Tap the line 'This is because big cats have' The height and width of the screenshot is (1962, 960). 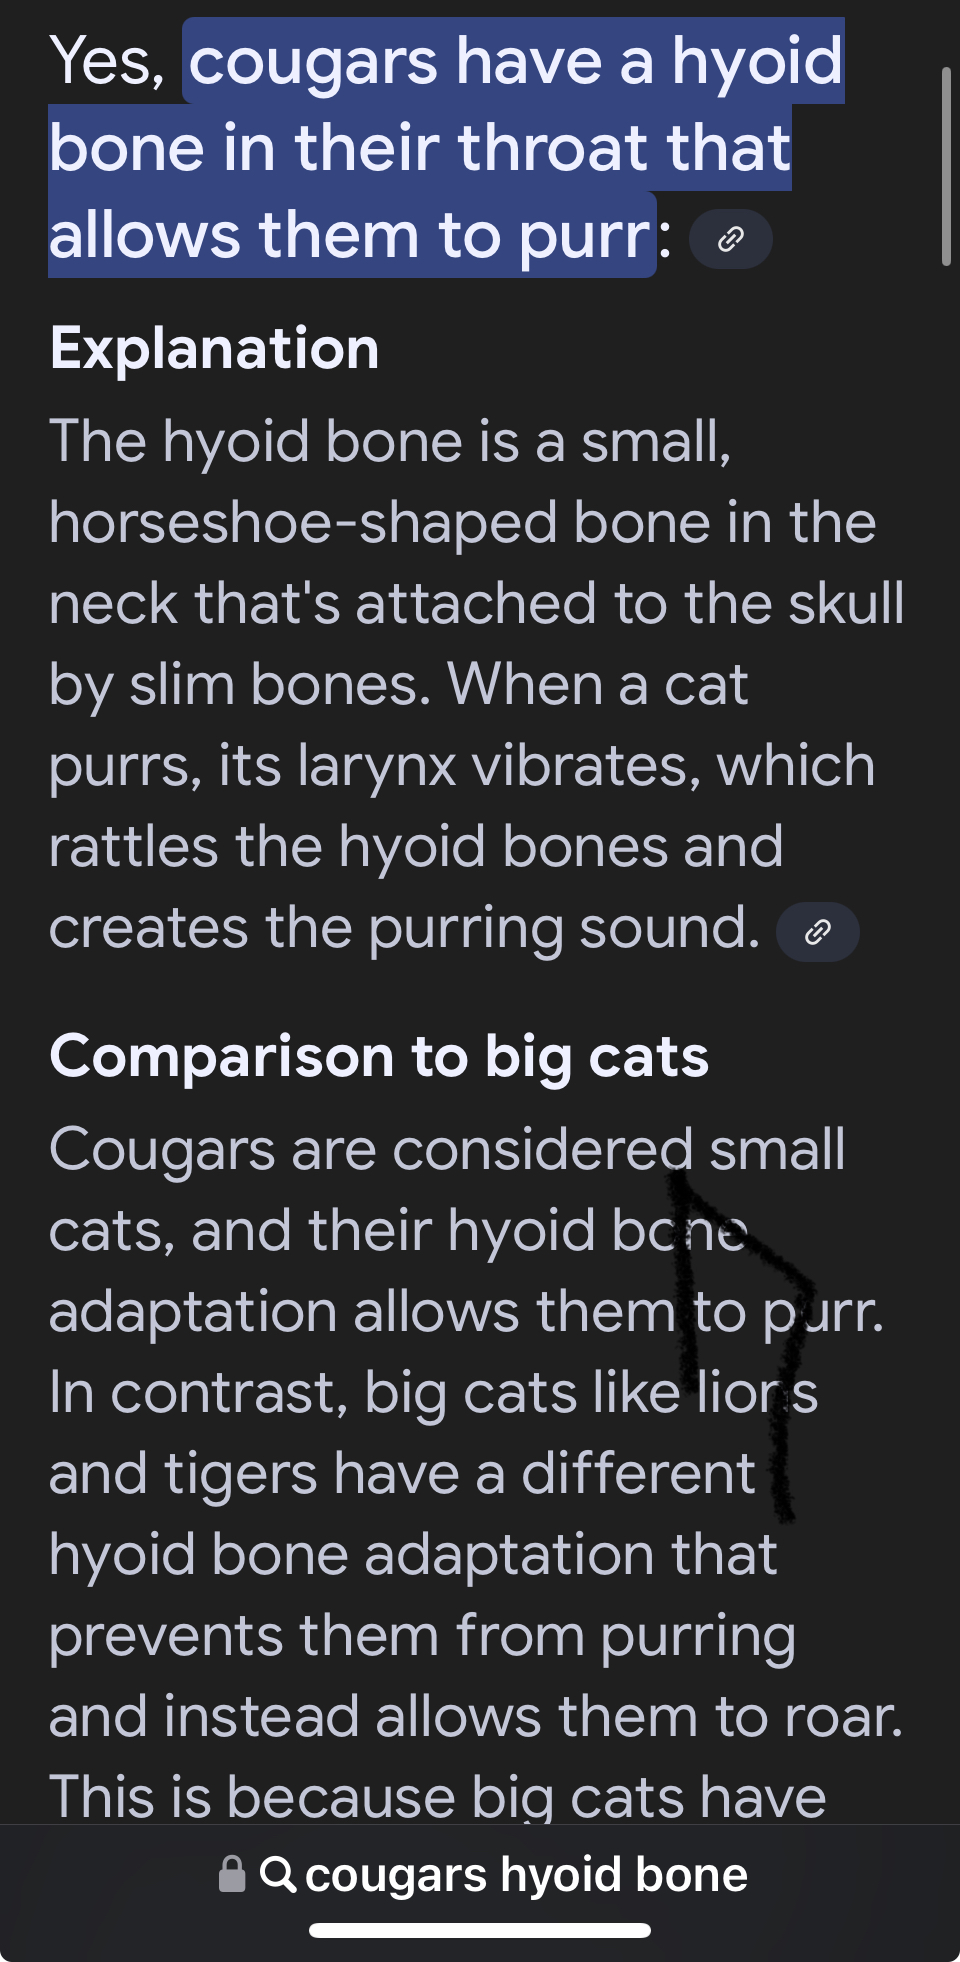tap(437, 1797)
